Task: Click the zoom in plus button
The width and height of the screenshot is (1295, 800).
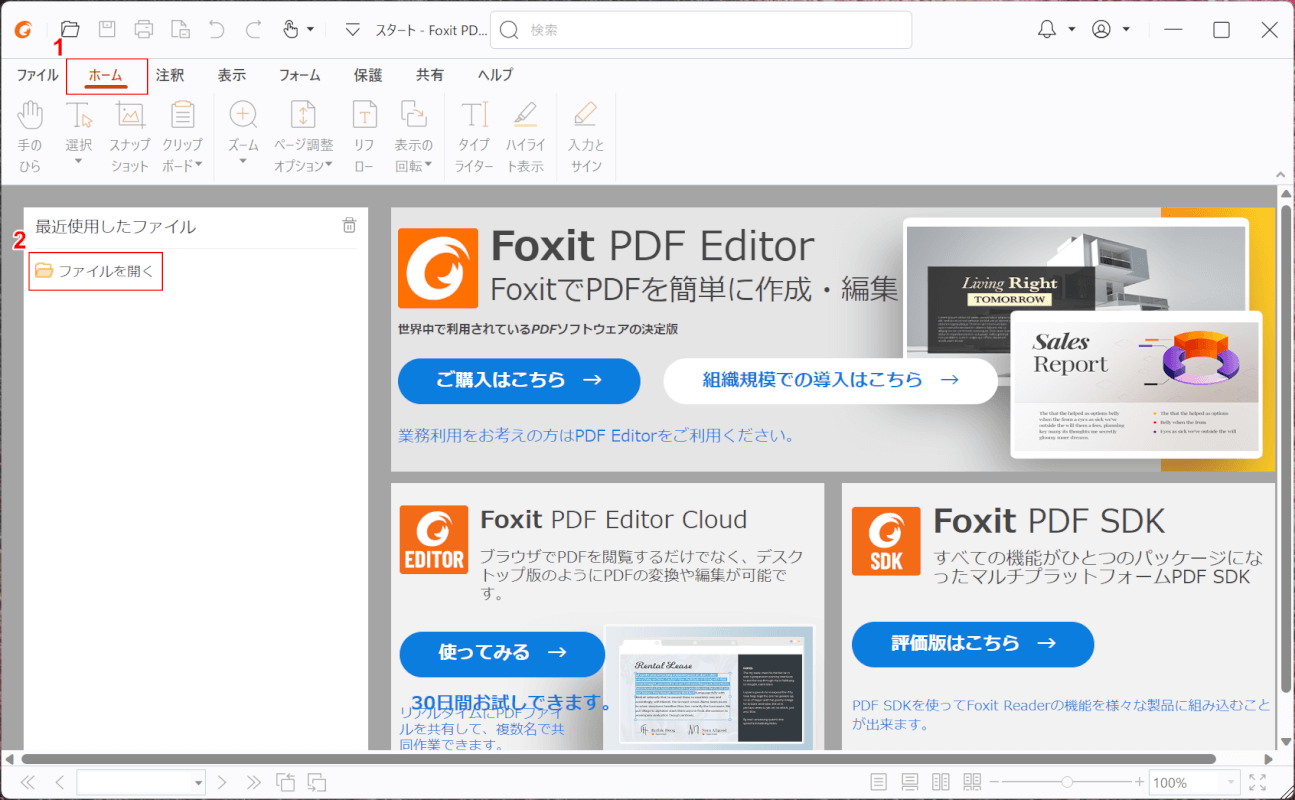Action: tap(1139, 782)
